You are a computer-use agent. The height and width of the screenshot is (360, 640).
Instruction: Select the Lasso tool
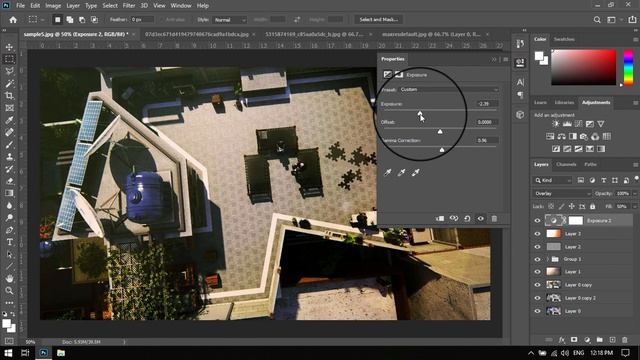tap(9, 71)
